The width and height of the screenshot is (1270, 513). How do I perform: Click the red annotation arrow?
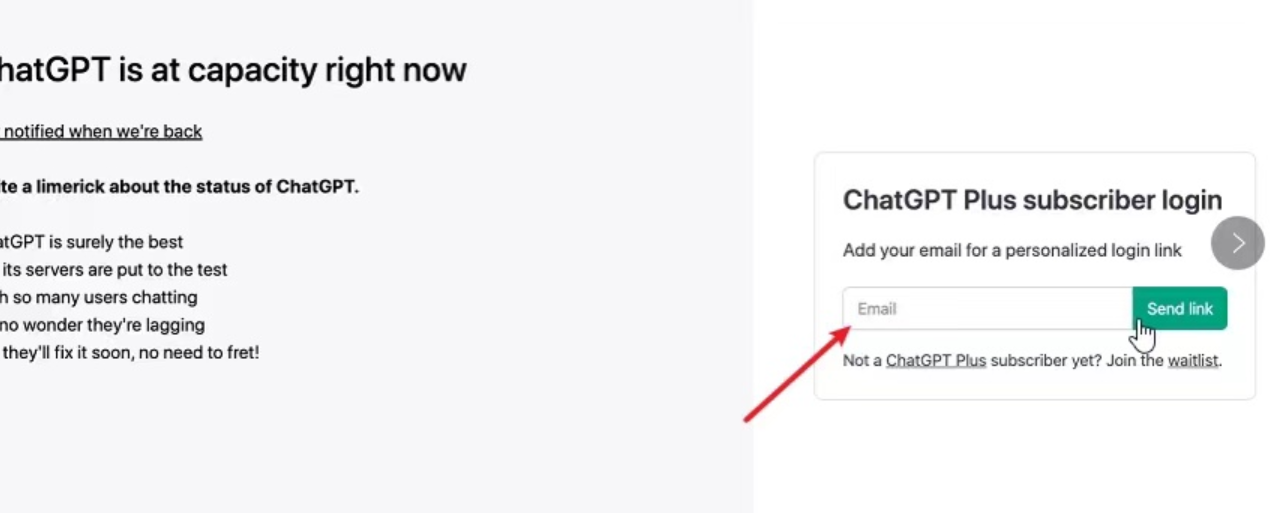coord(795,374)
